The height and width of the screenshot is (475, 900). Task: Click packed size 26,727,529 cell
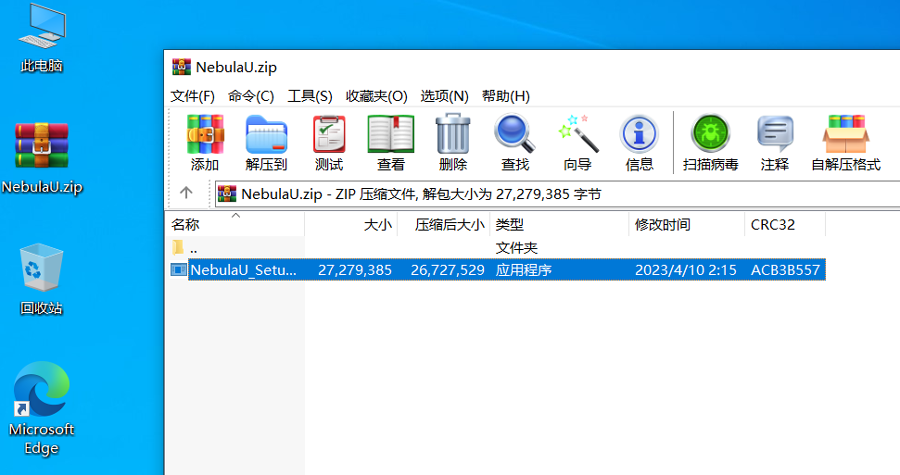[x=448, y=270]
